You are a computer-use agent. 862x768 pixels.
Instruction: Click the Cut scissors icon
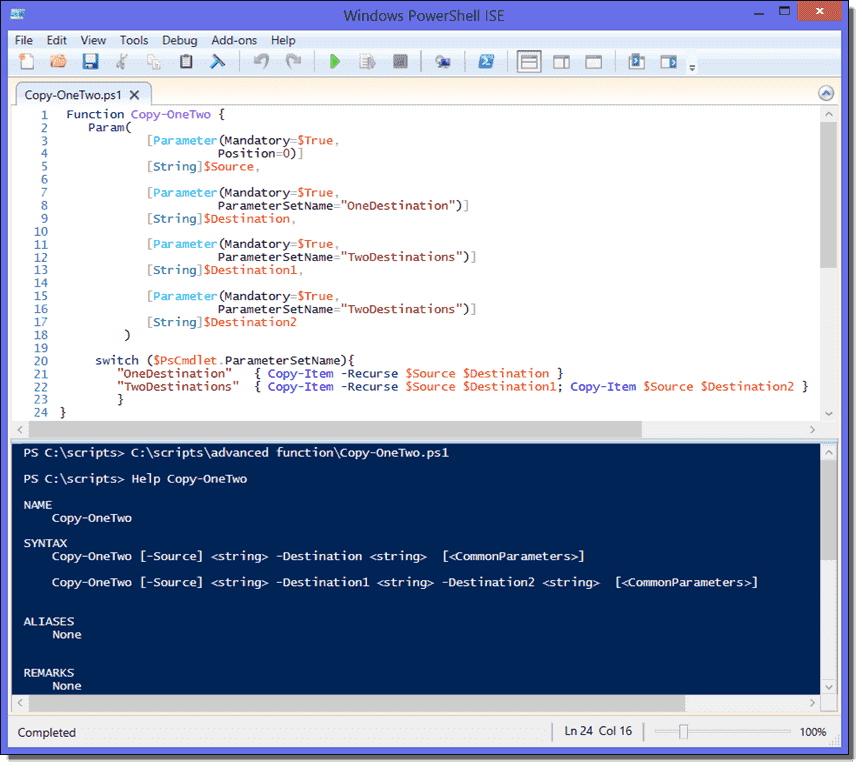(x=122, y=62)
